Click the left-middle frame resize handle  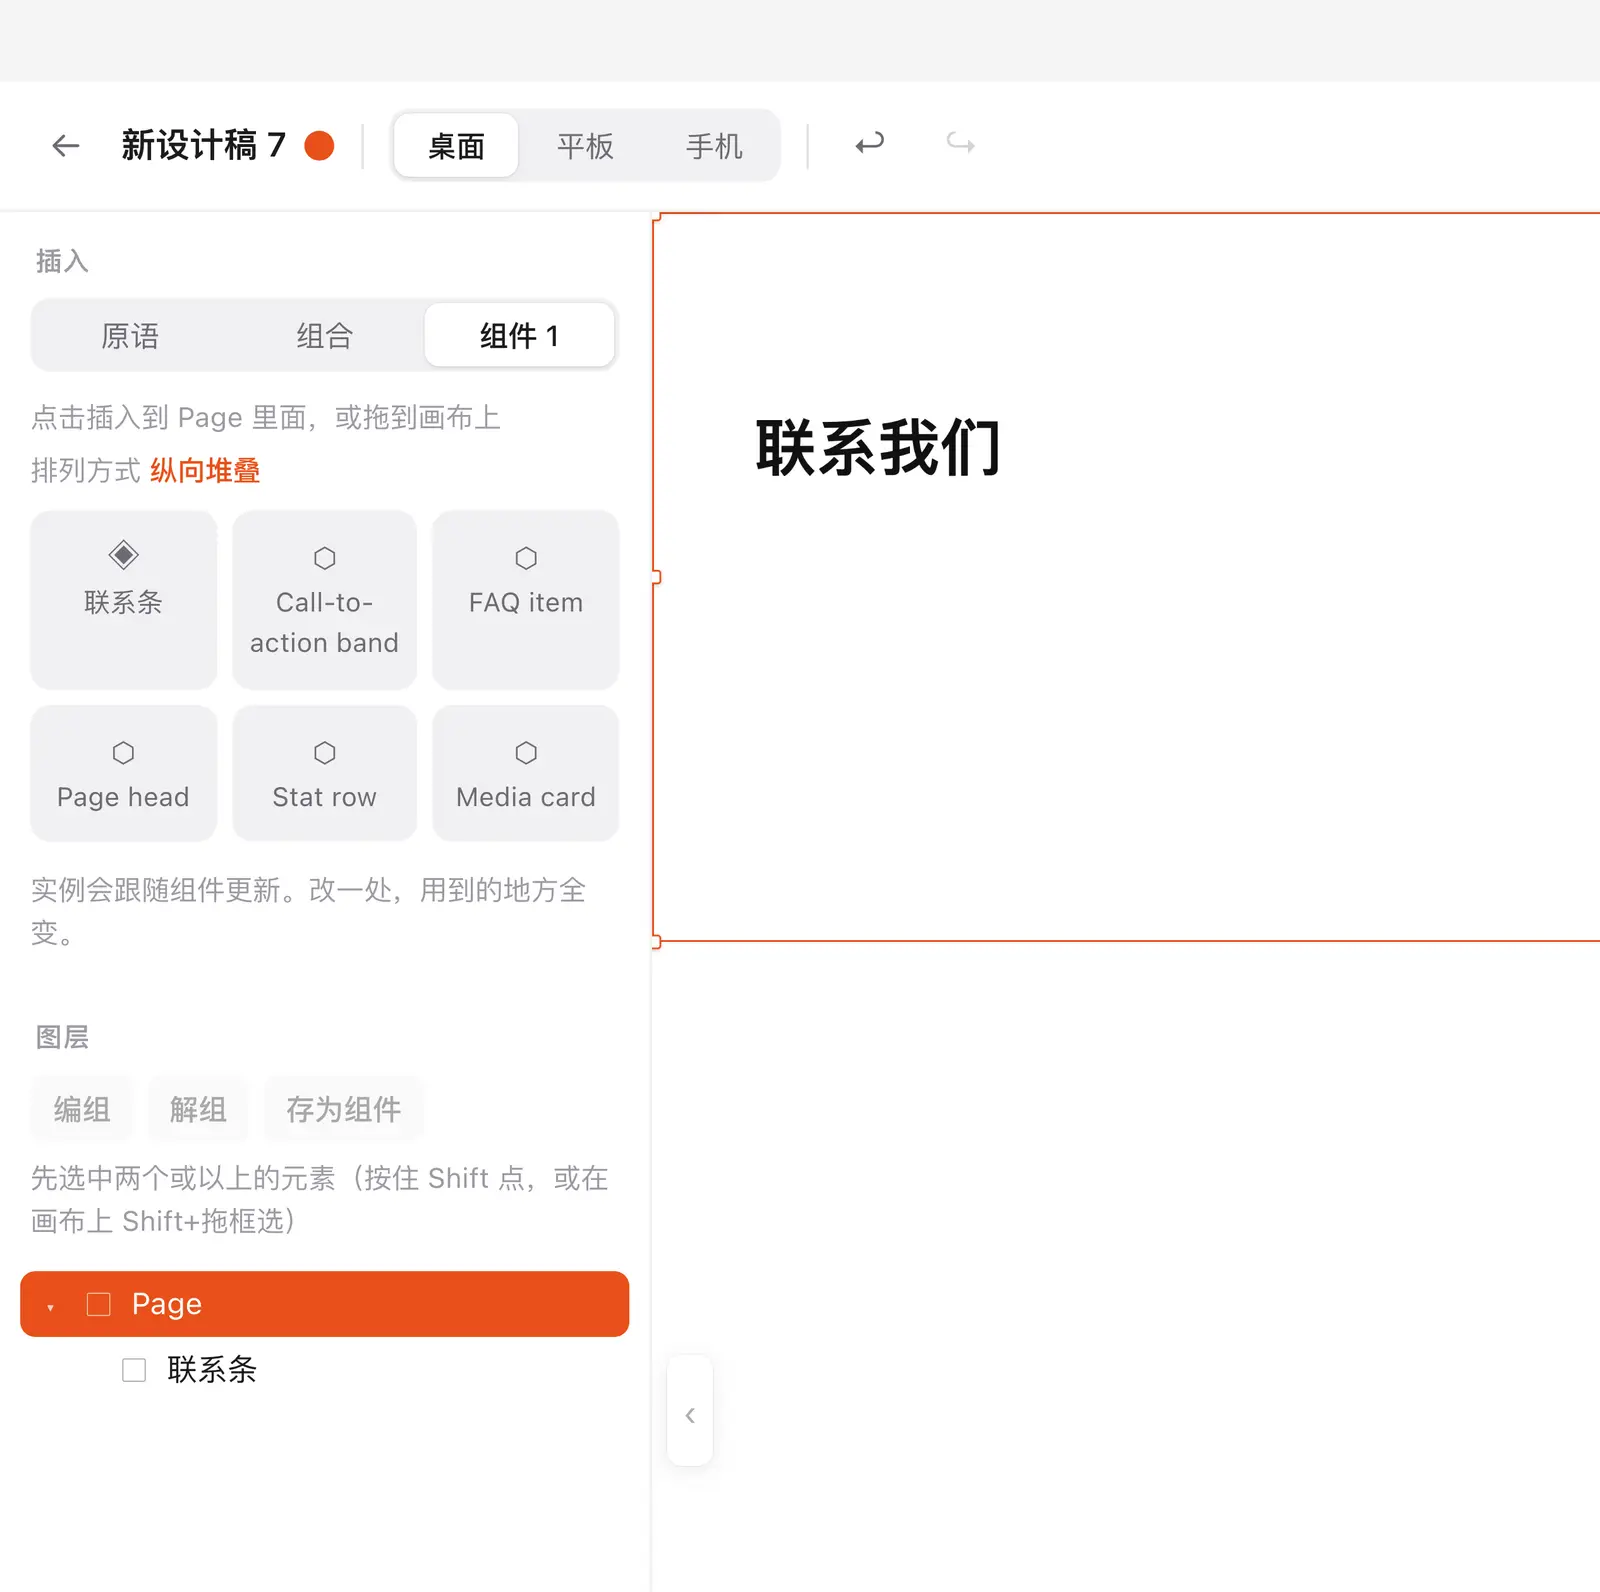[656, 577]
